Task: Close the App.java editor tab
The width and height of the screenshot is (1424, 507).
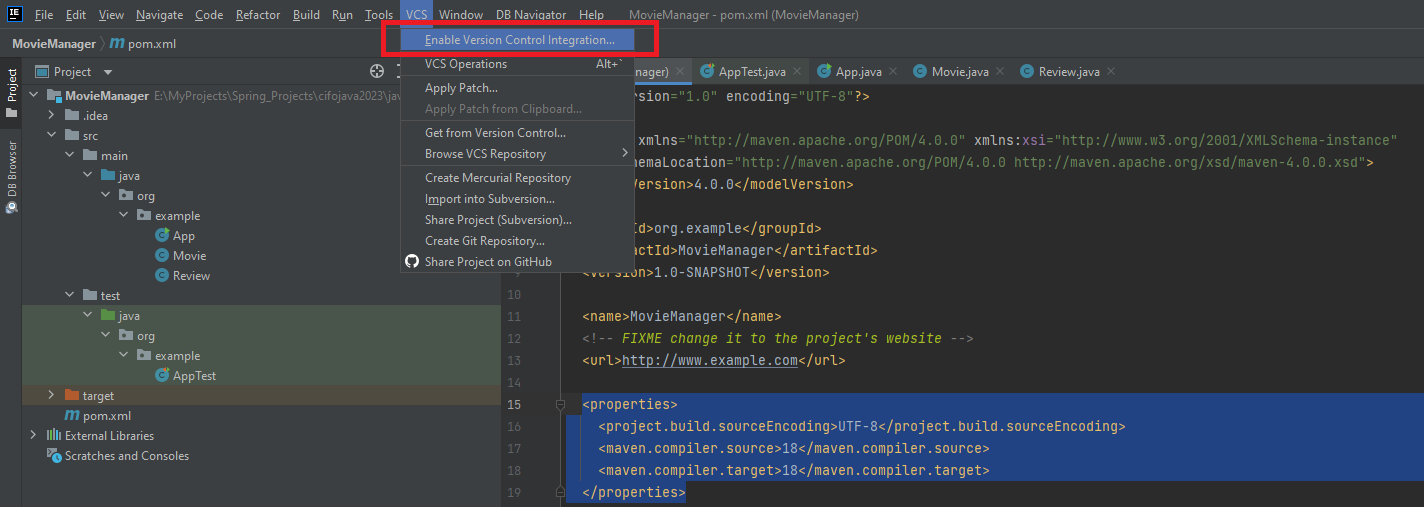Action: [x=892, y=72]
